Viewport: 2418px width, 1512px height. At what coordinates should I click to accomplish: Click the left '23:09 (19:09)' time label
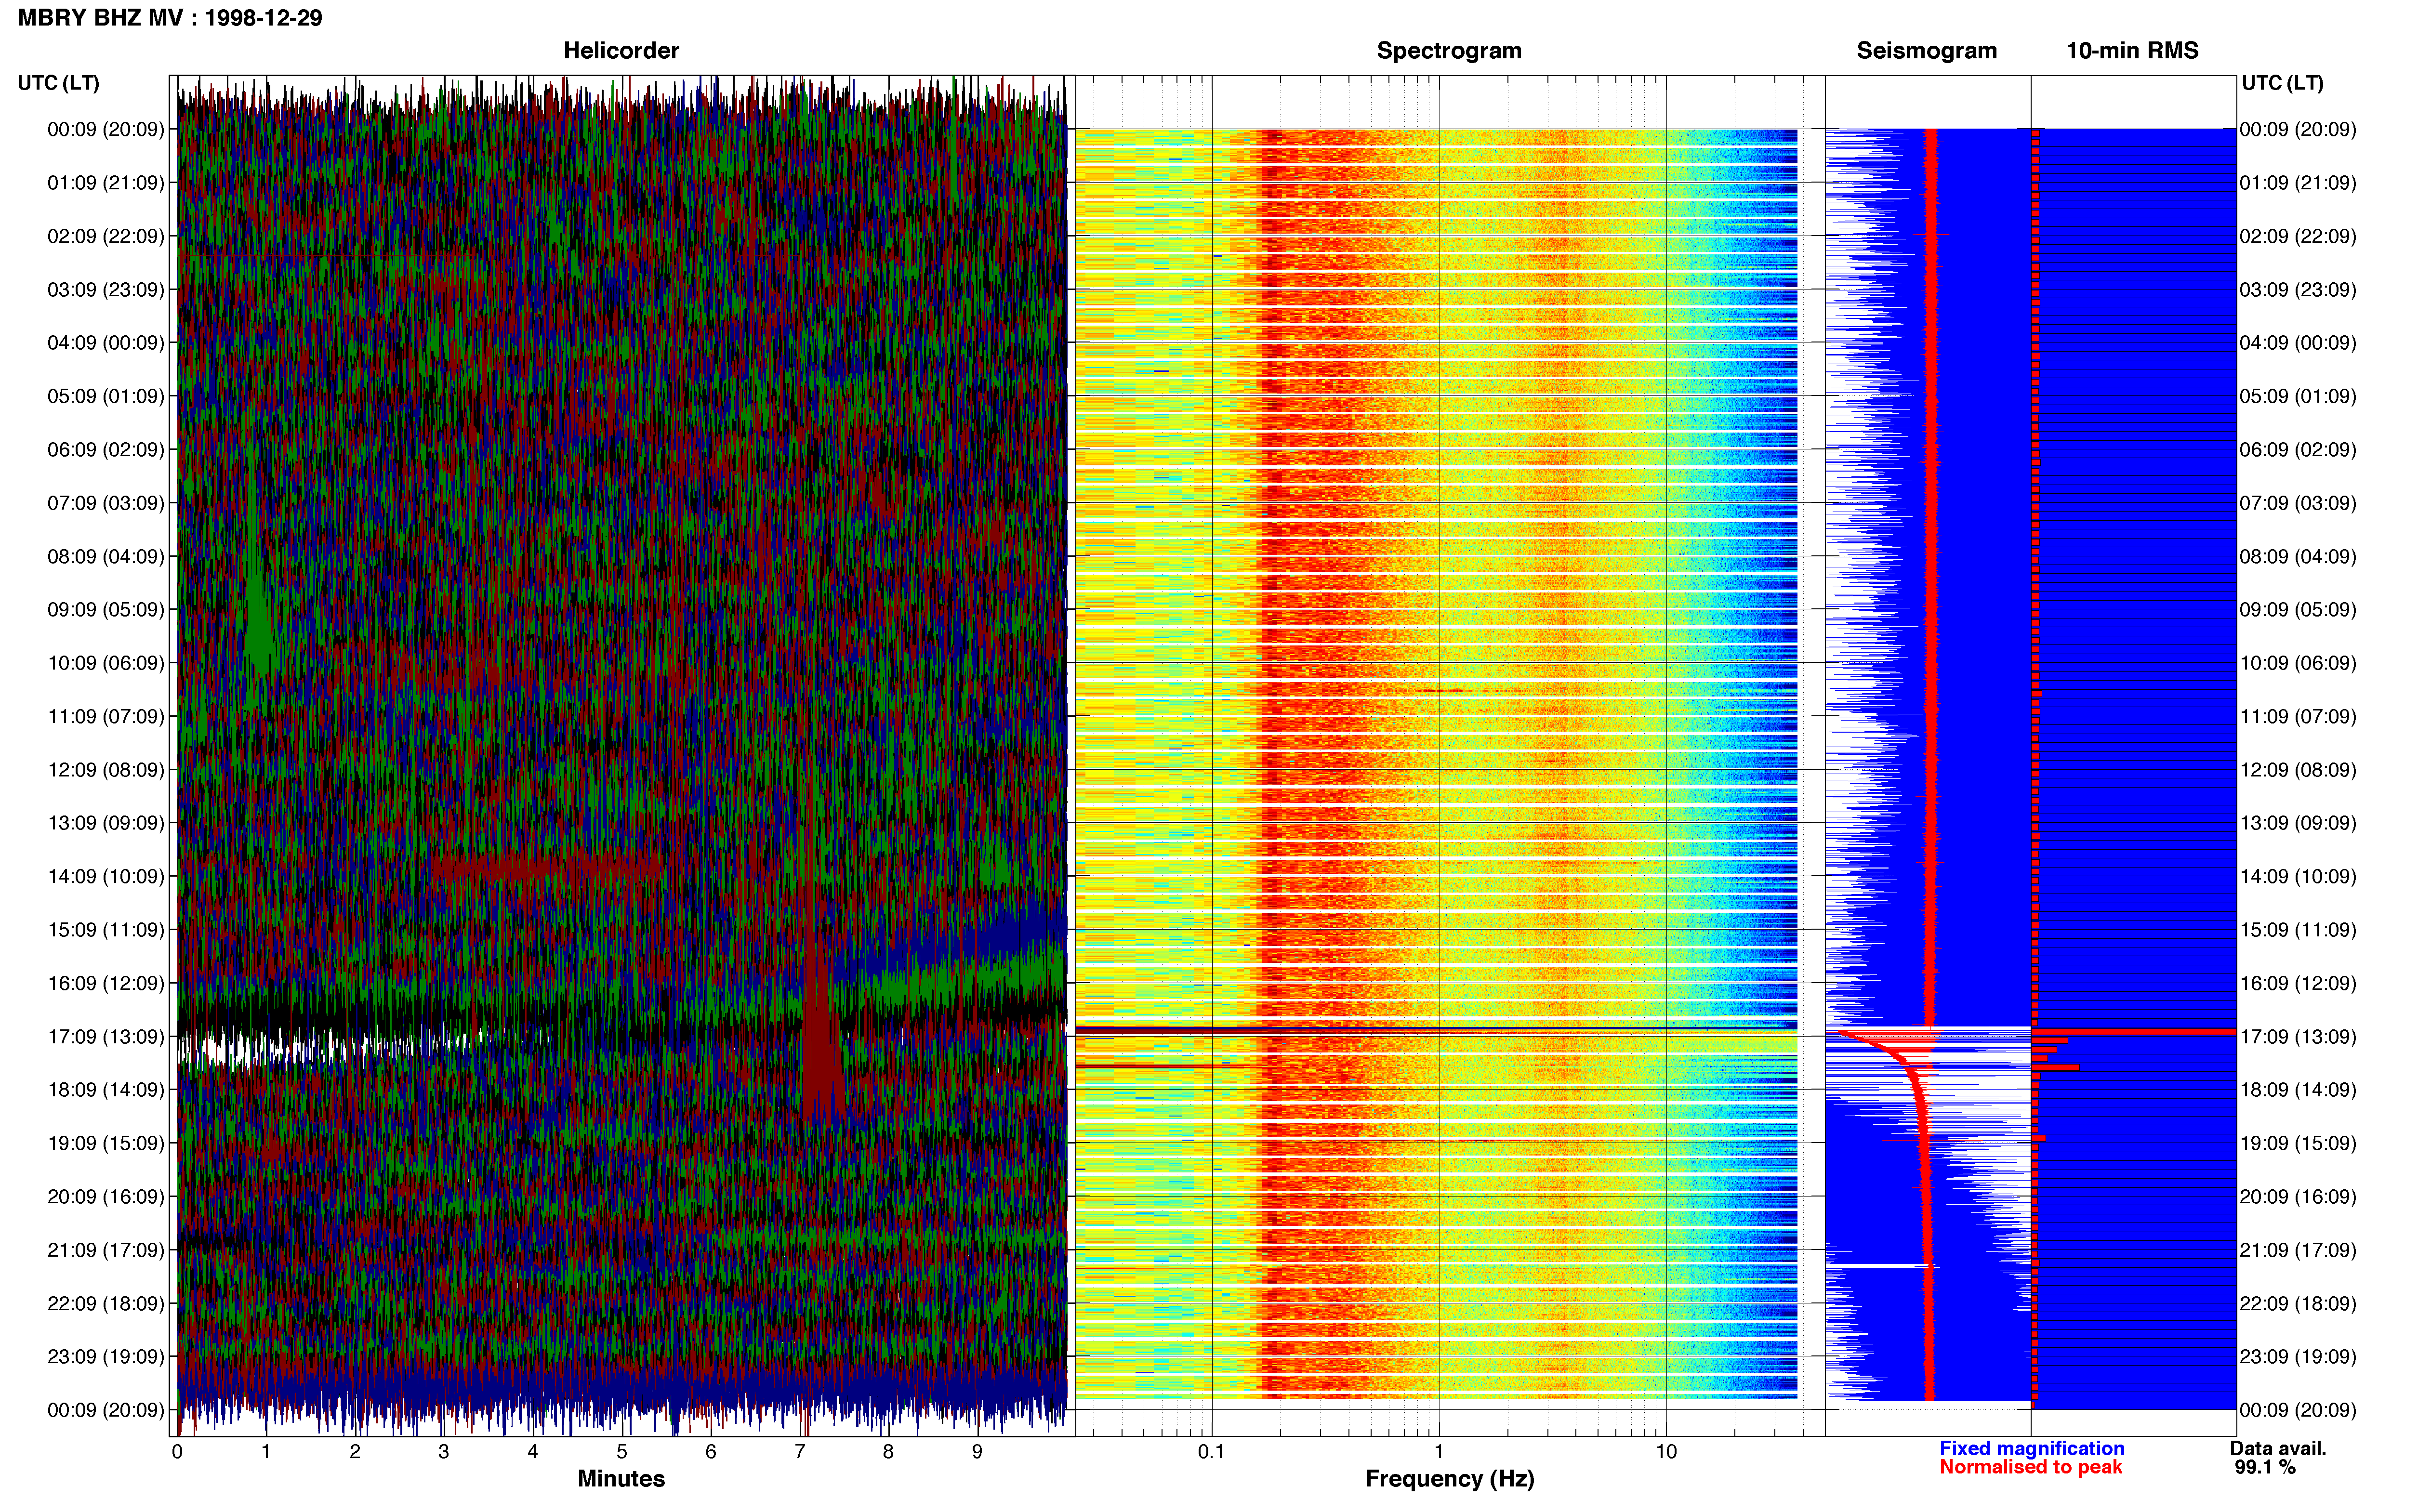pos(106,1357)
